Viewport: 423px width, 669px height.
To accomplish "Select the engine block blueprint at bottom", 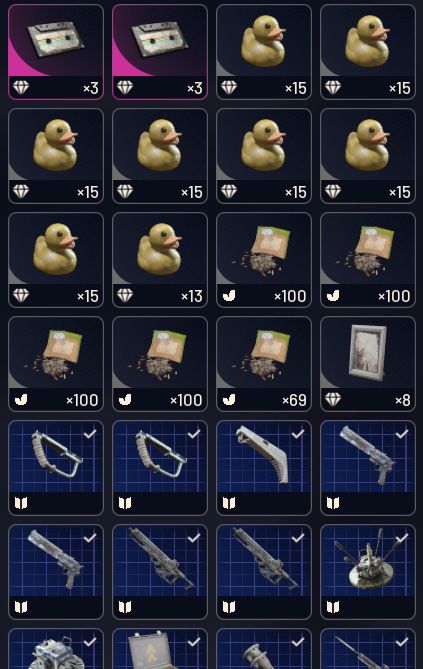I will click(56, 649).
